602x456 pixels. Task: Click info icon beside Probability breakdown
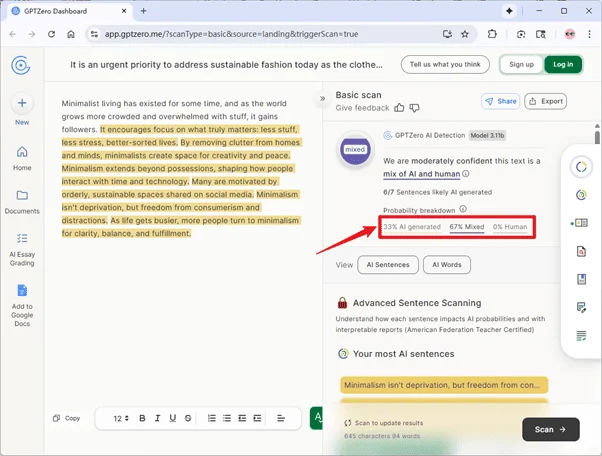point(463,209)
